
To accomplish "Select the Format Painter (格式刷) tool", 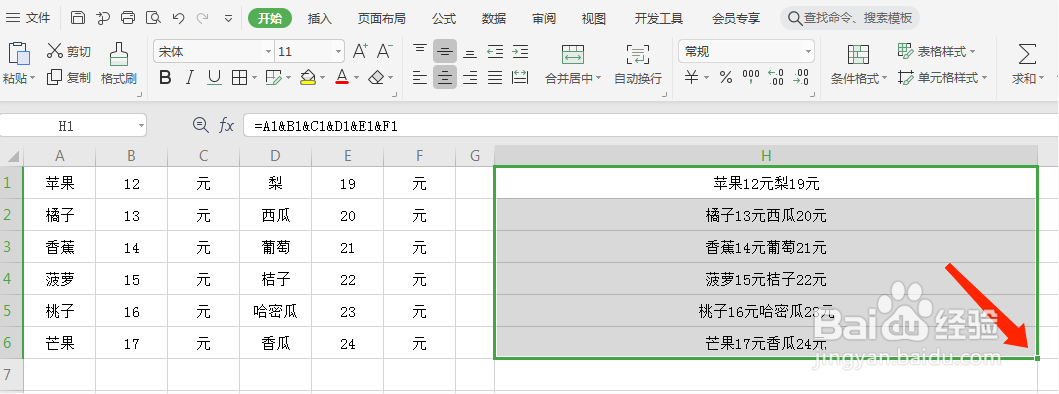I will click(119, 64).
